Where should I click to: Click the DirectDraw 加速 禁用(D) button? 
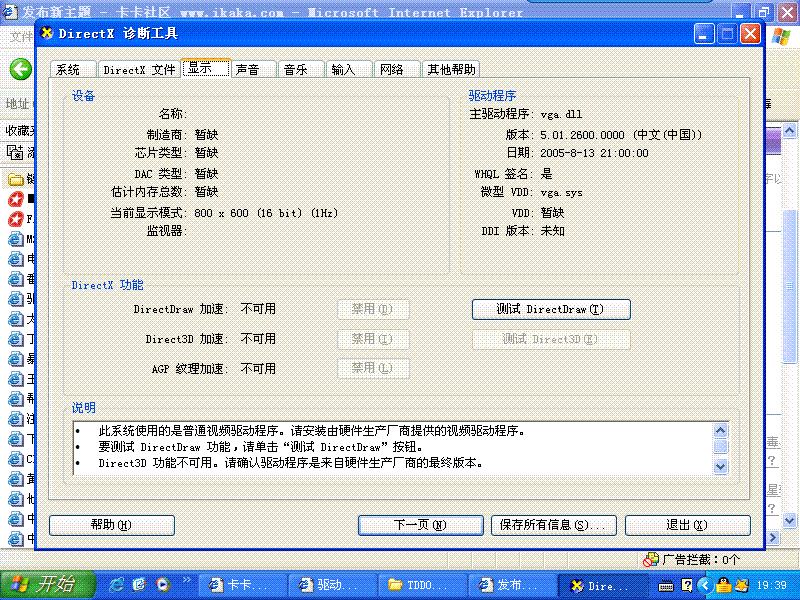373,309
